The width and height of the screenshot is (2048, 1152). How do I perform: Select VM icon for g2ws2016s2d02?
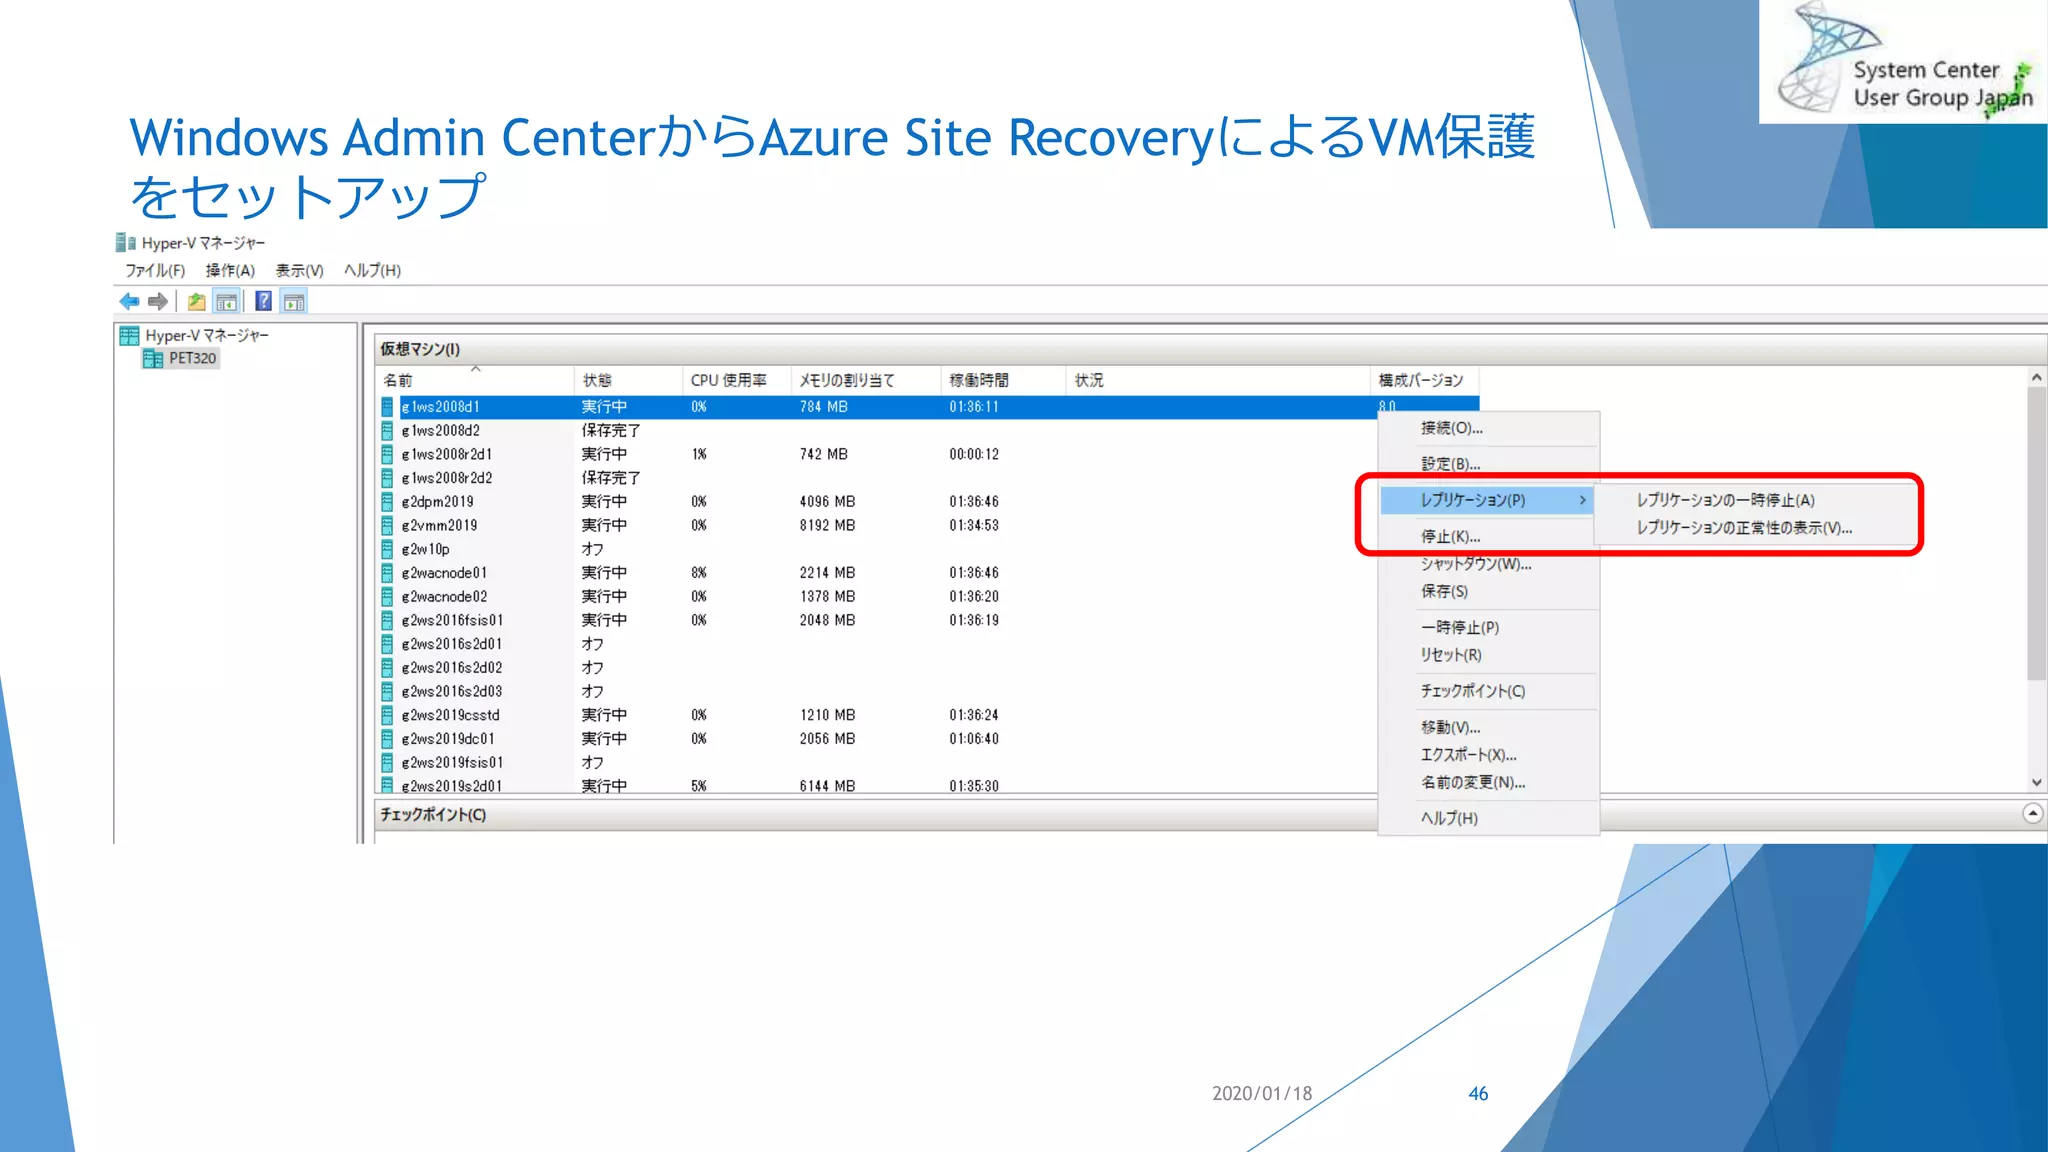387,668
